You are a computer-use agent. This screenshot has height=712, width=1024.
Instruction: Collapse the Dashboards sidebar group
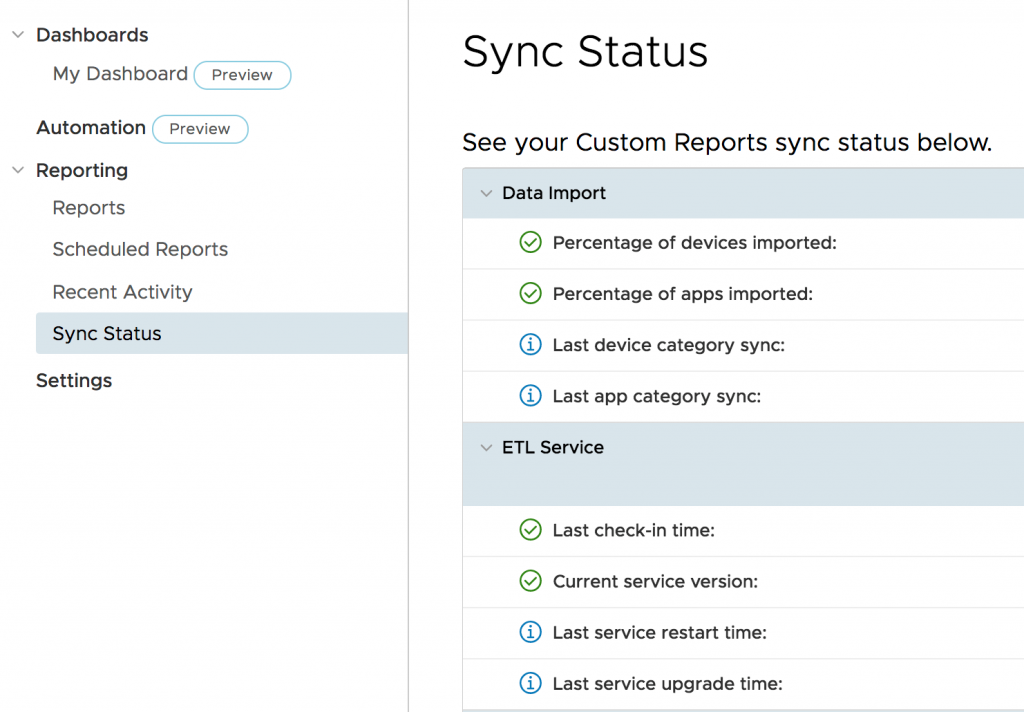pos(18,35)
